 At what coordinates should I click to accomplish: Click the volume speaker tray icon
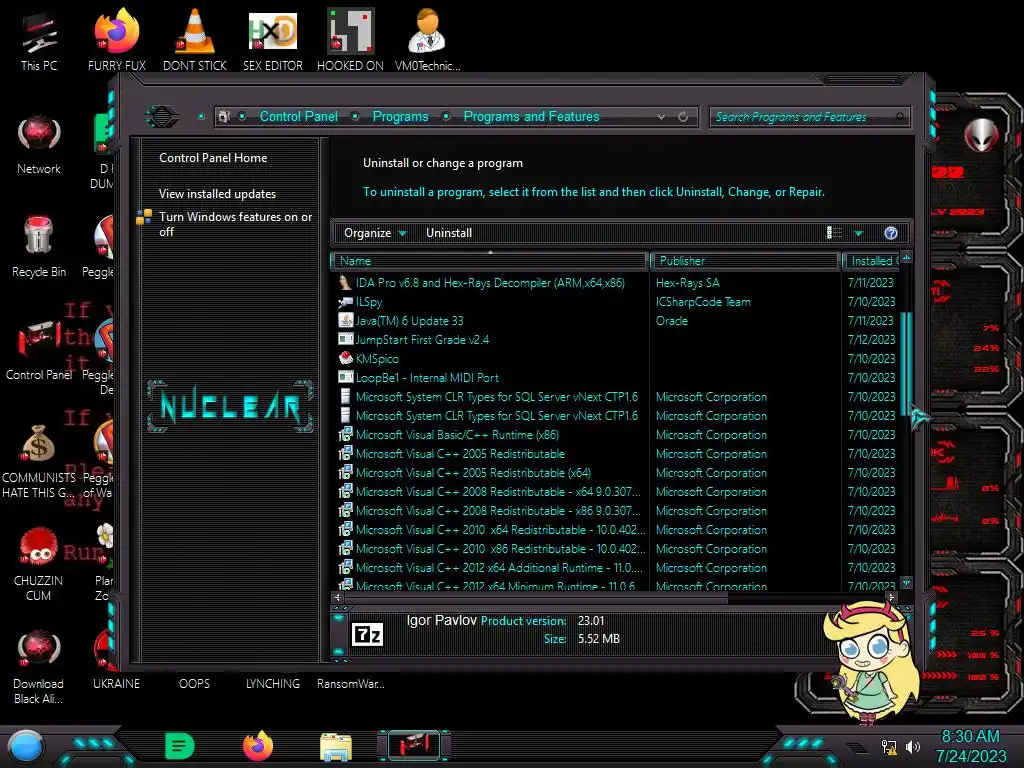912,746
